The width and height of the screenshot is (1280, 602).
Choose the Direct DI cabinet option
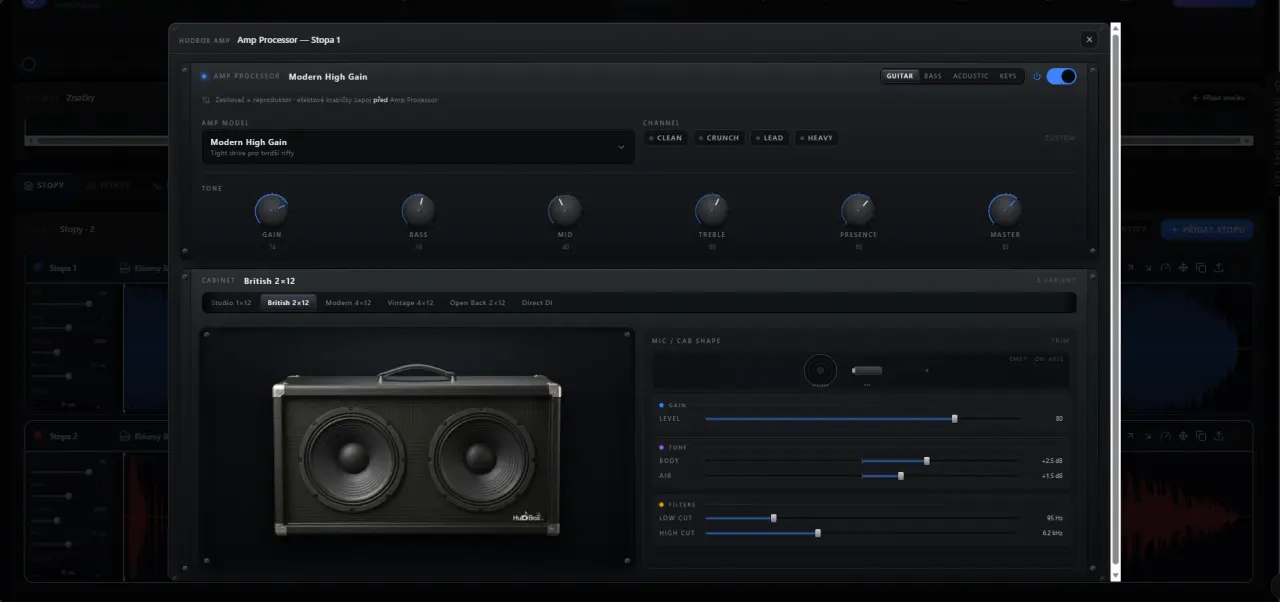537,302
